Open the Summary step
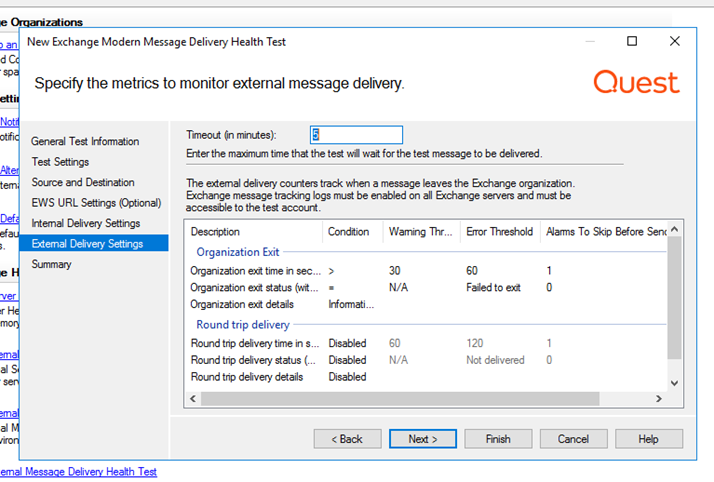Image resolution: width=714 pixels, height=482 pixels. [51, 264]
